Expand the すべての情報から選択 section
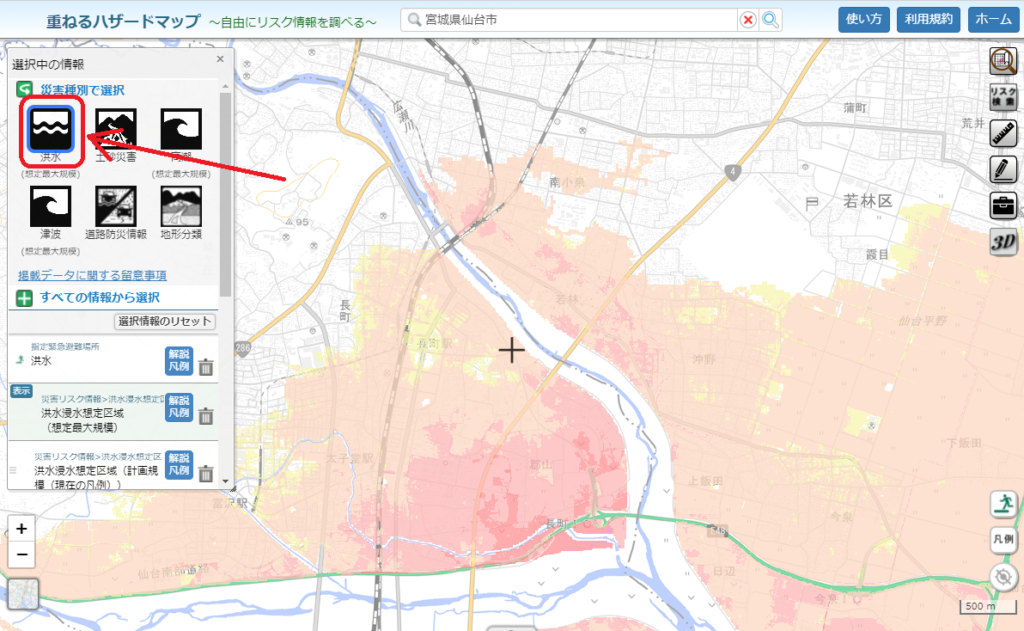 pyautogui.click(x=24, y=298)
